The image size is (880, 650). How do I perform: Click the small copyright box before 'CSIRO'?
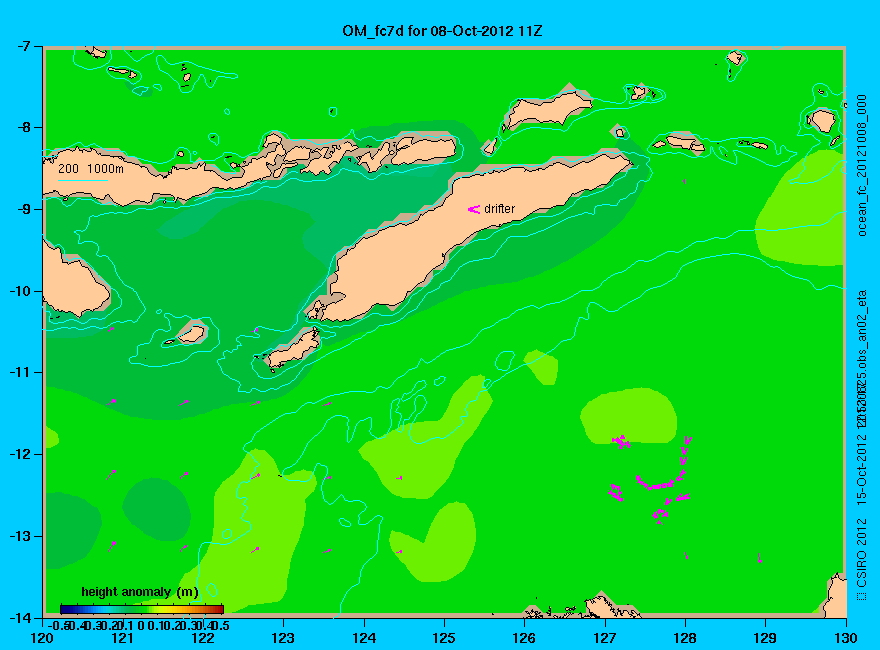click(861, 596)
